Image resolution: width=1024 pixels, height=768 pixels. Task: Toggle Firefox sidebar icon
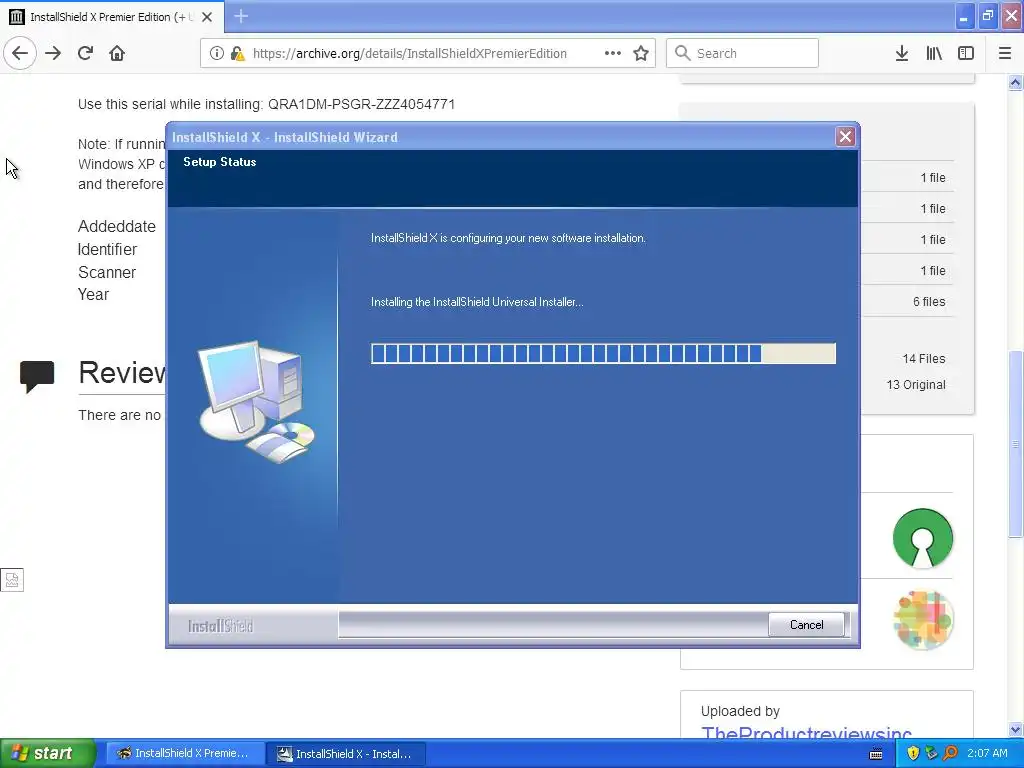pyautogui.click(x=966, y=53)
